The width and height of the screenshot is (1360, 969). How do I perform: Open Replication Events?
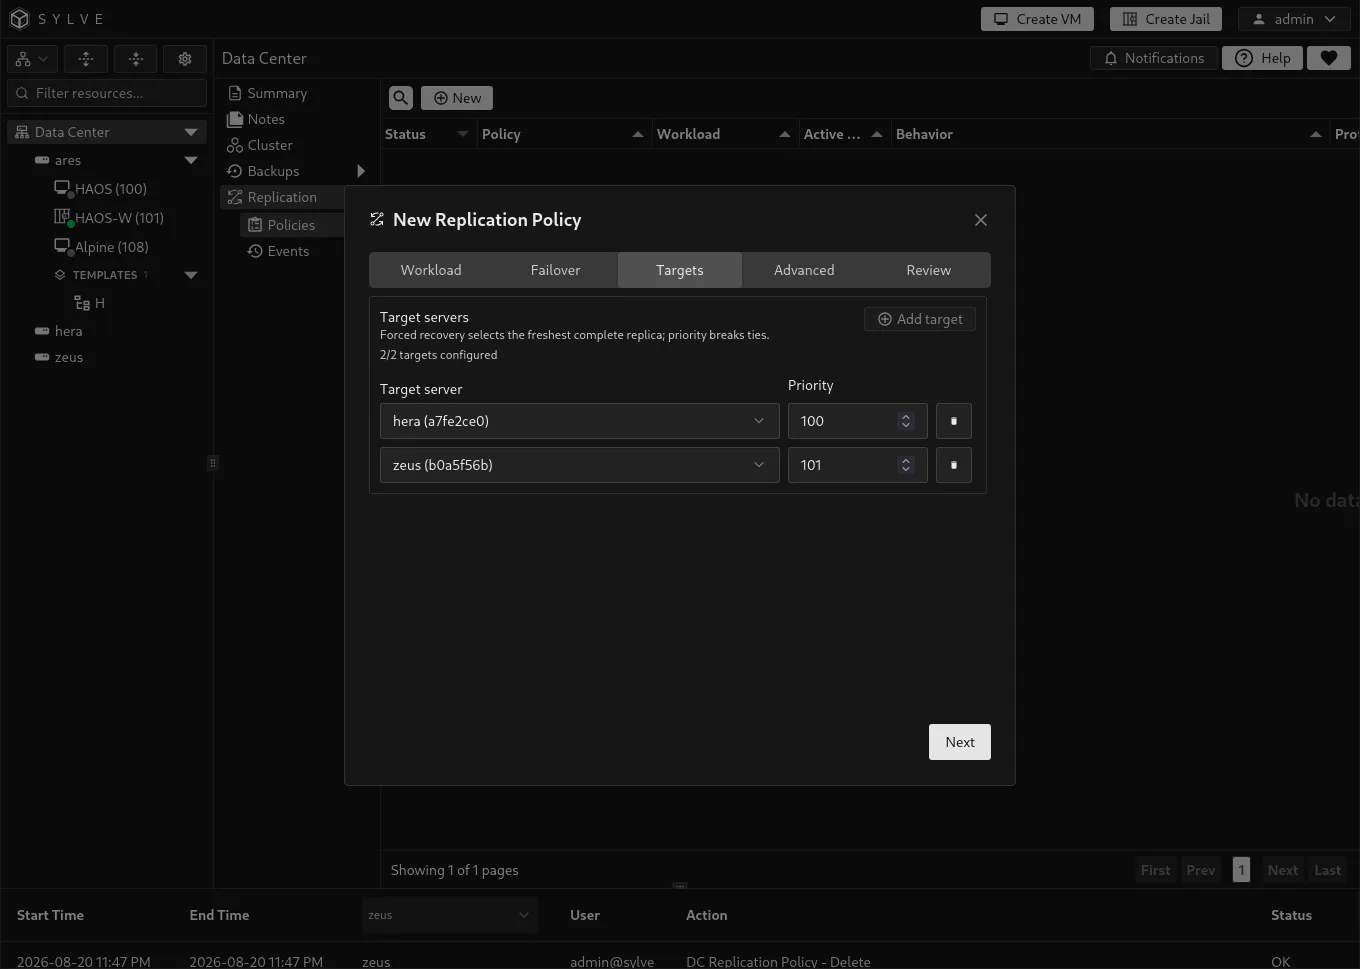click(x=279, y=251)
